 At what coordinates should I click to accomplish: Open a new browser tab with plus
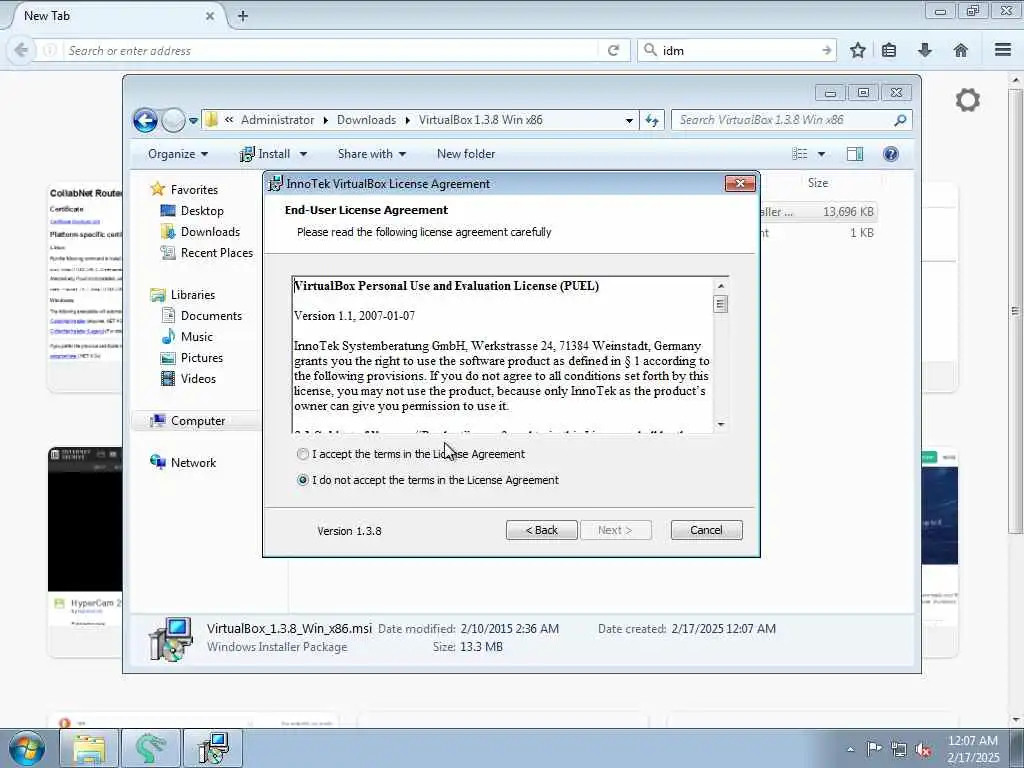coord(243,16)
